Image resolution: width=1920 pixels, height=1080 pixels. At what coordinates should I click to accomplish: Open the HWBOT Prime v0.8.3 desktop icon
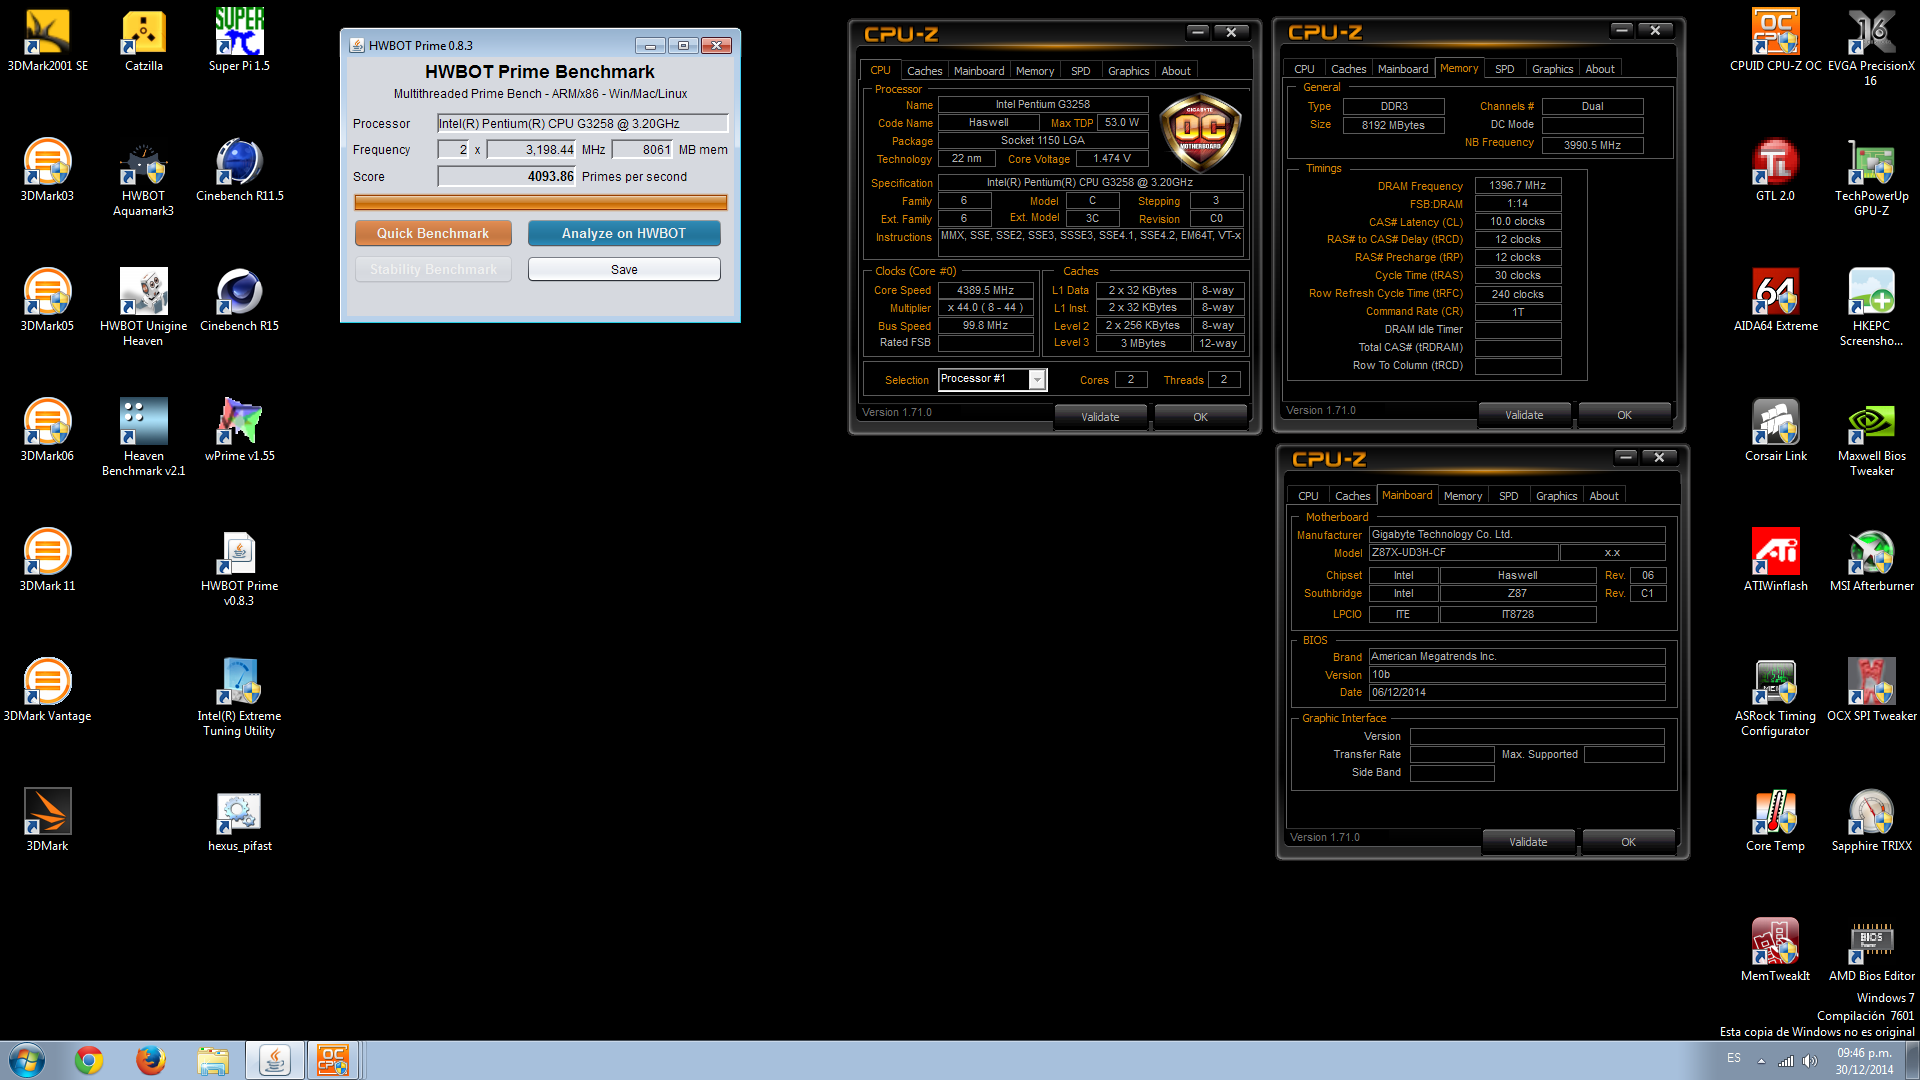[239, 568]
